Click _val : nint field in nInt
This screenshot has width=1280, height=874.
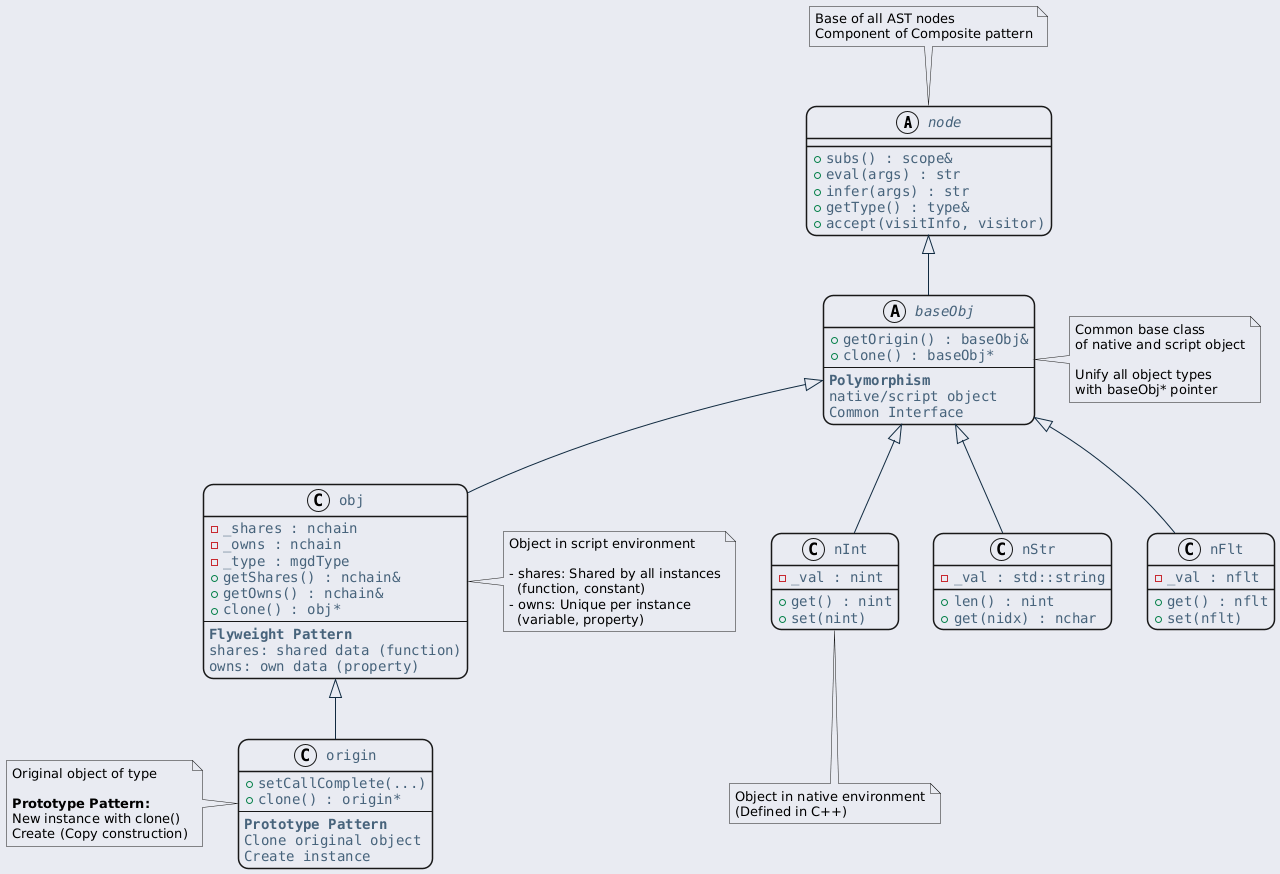pos(835,577)
